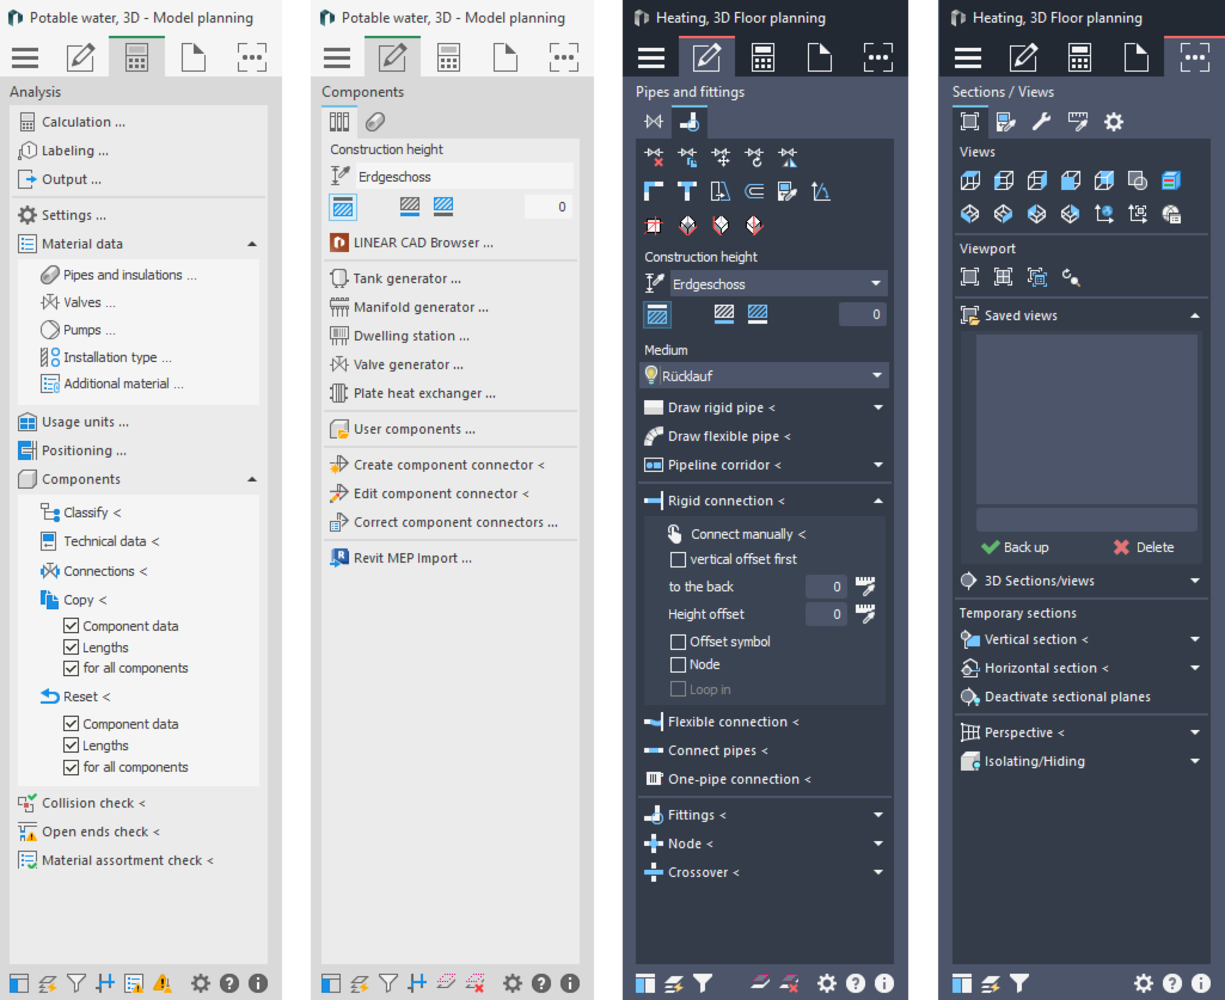Image resolution: width=1225 pixels, height=1000 pixels.
Task: Open gear sub-tab in Sections / Views panel
Action: (1113, 122)
